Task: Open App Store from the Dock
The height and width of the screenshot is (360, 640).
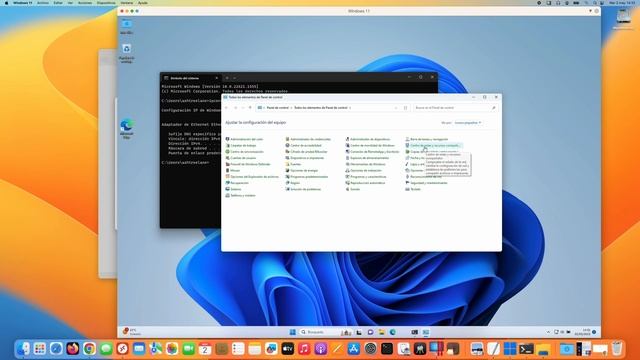Action: tap(353, 349)
